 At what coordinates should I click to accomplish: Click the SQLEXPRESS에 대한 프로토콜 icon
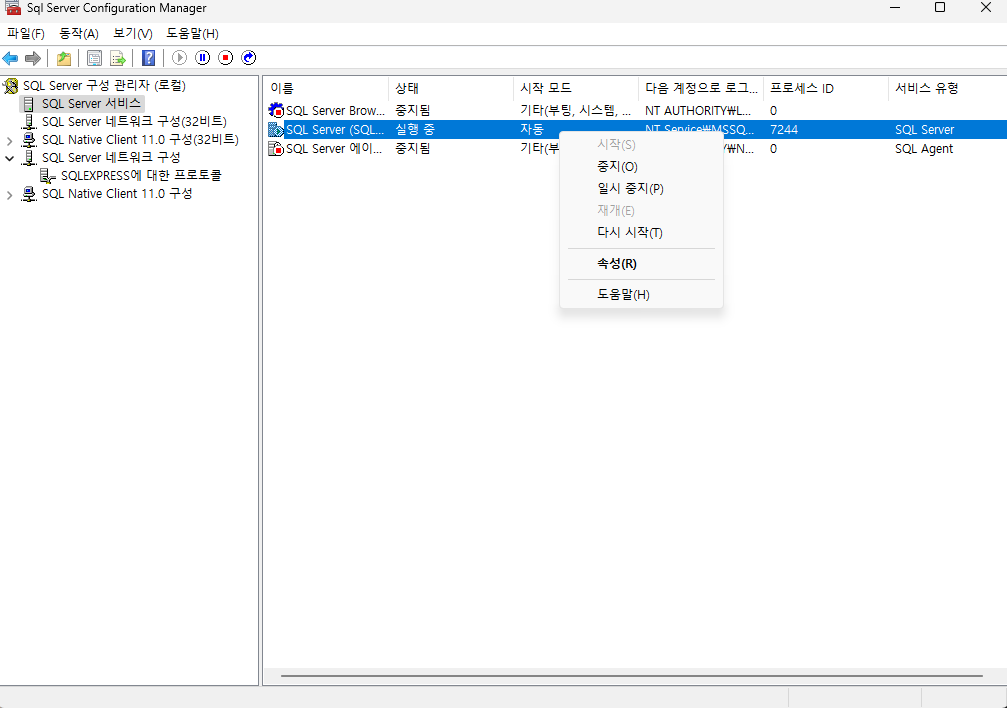[x=48, y=175]
